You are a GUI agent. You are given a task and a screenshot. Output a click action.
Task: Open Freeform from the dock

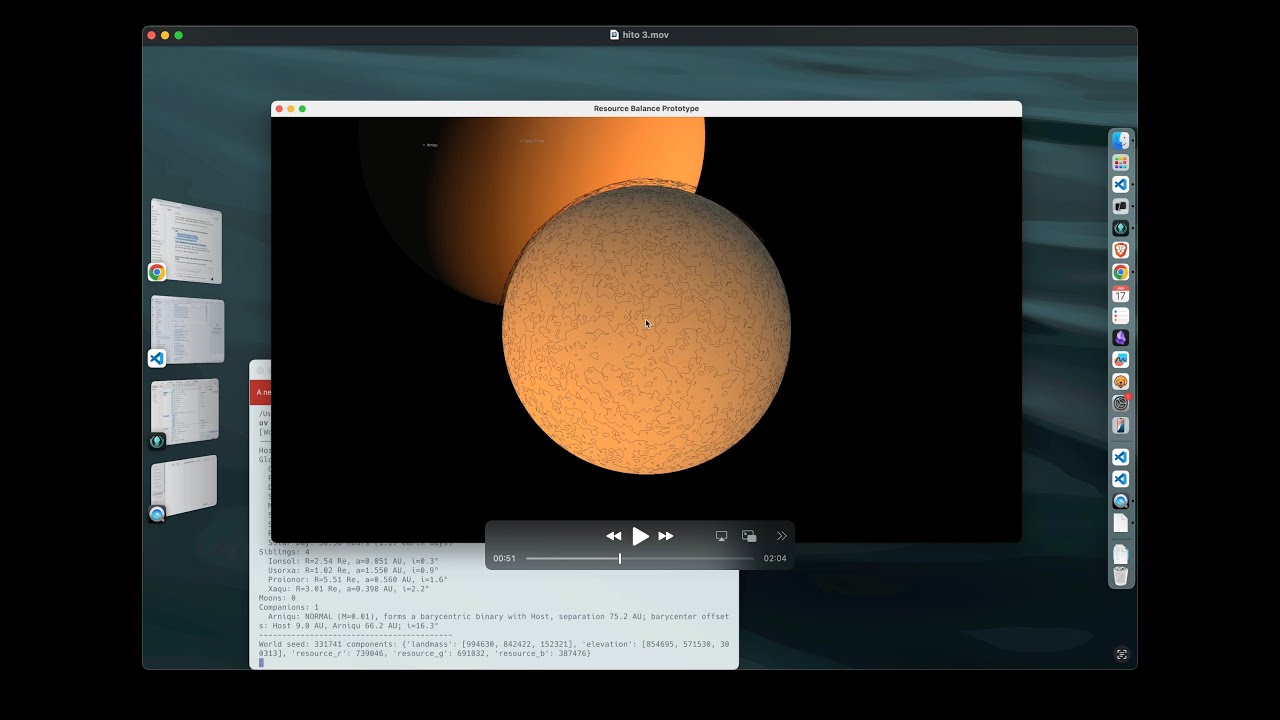[1121, 360]
